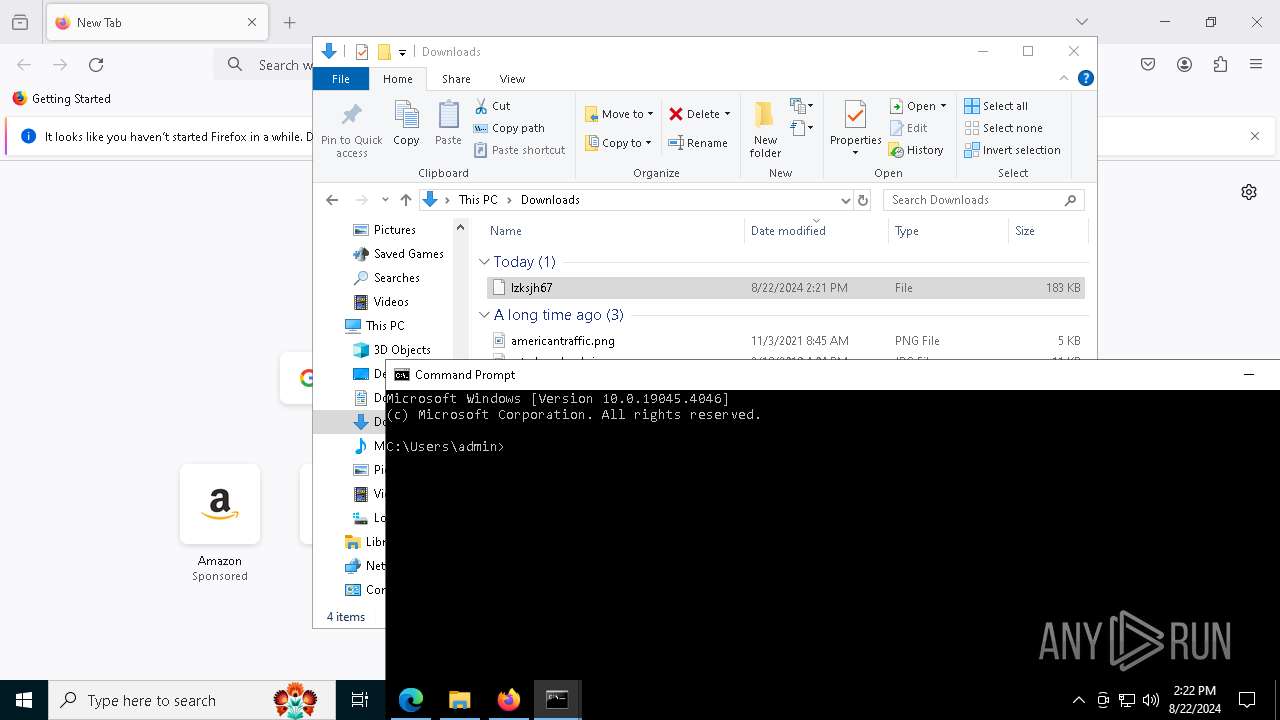Switch to the View ribbon tab
Screen dimensions: 1280x720
point(512,79)
